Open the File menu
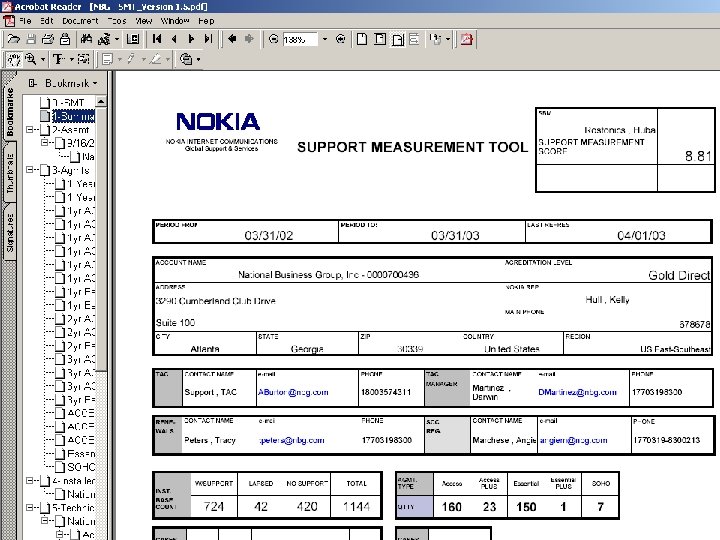The height and width of the screenshot is (540, 720). pyautogui.click(x=25, y=21)
